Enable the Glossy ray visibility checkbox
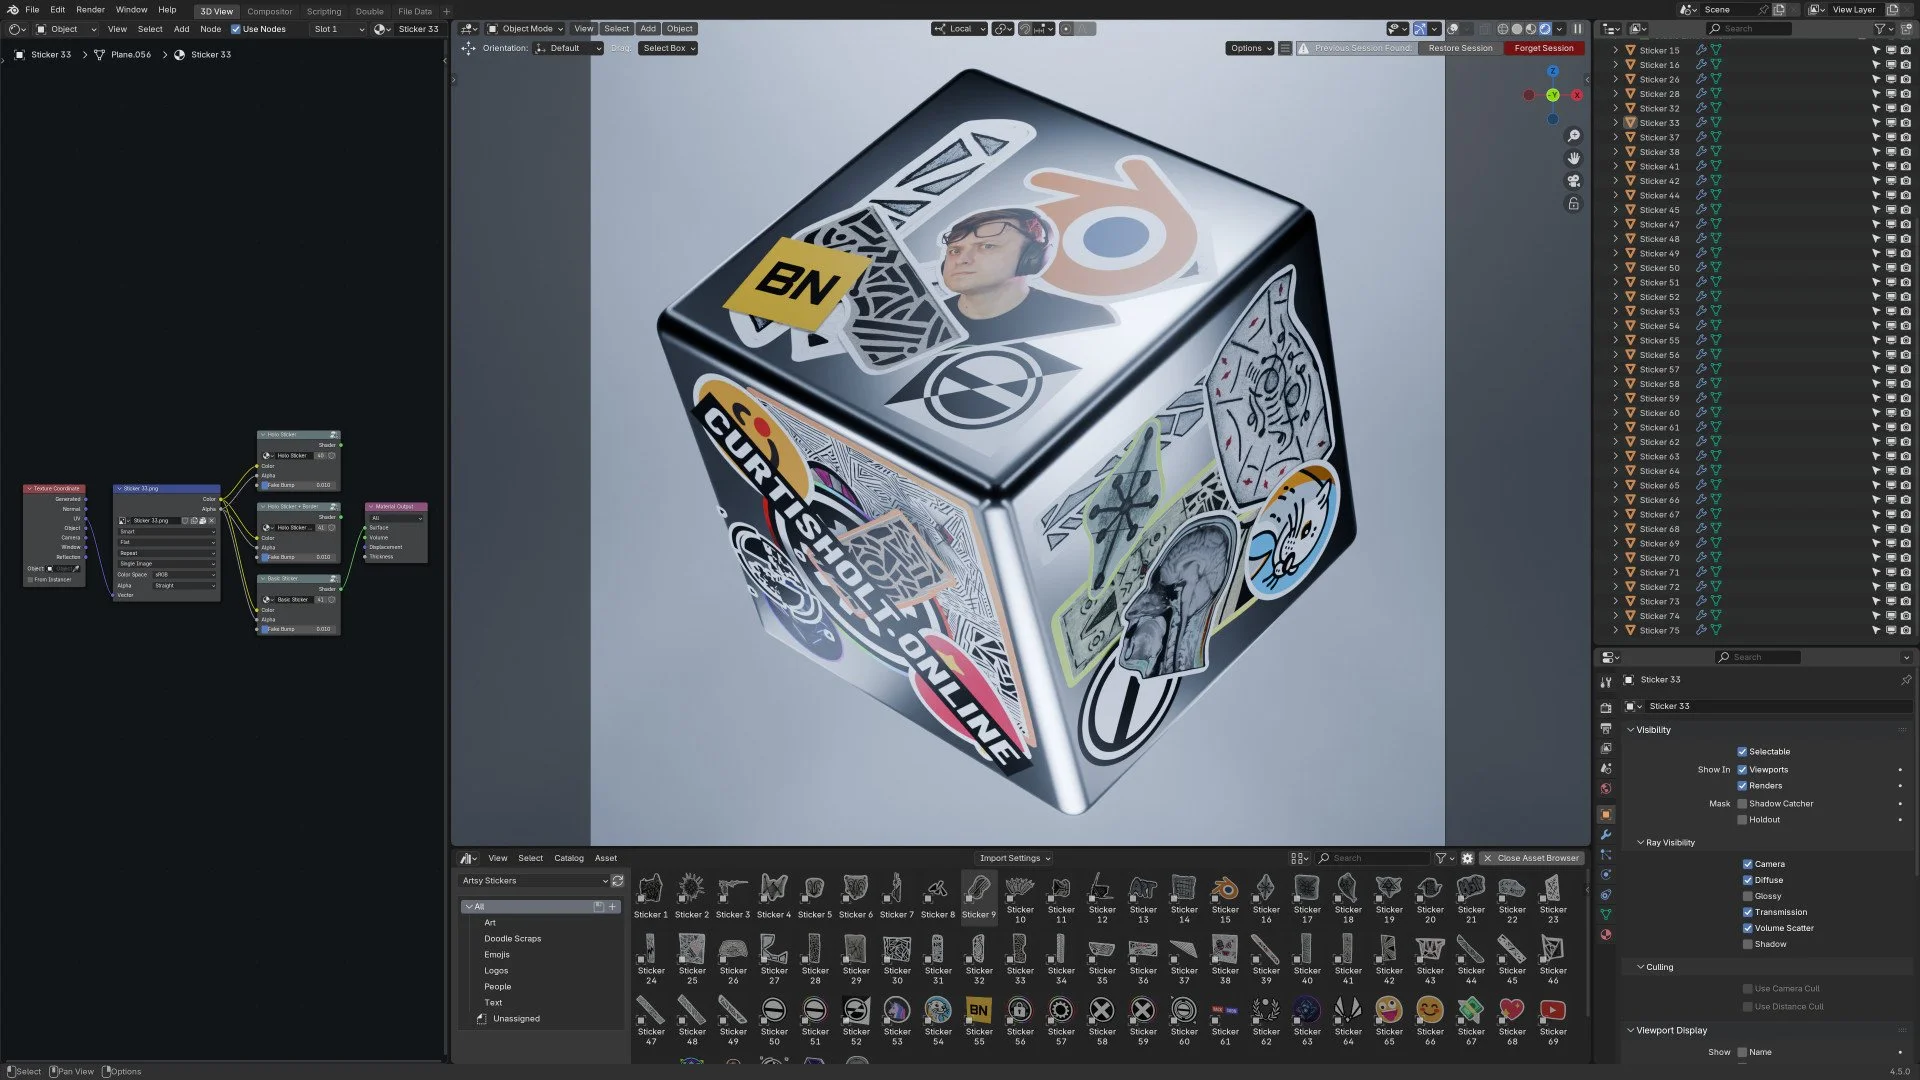 pyautogui.click(x=1747, y=896)
